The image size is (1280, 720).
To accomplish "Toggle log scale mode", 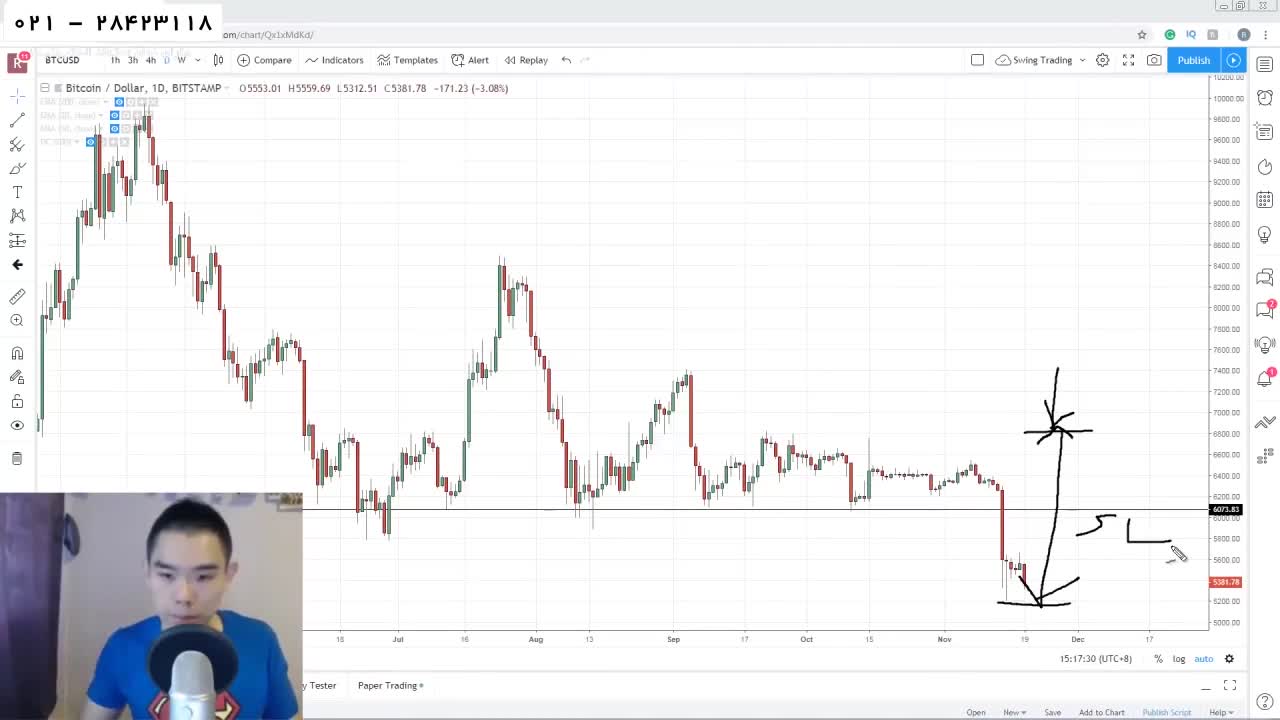I will (x=1179, y=659).
